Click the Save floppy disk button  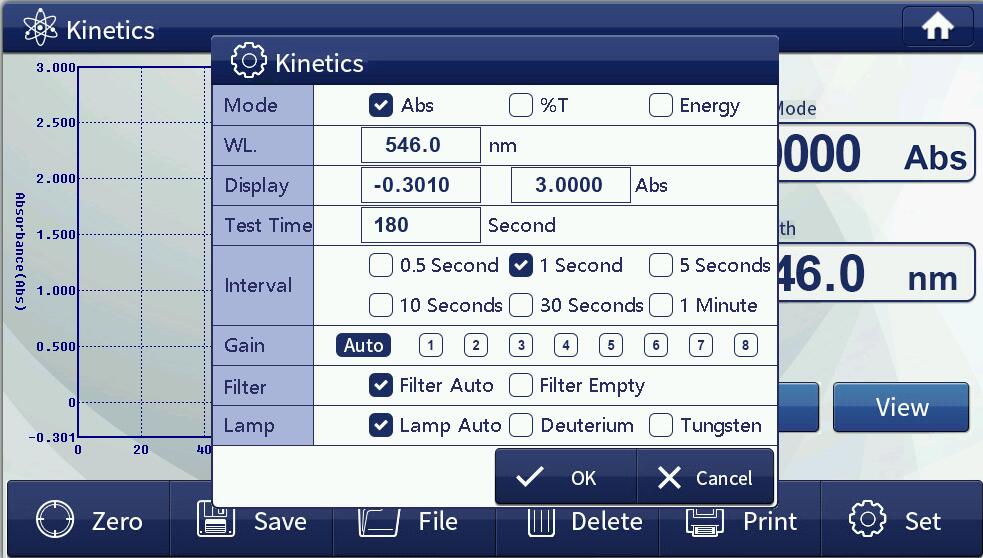[x=251, y=521]
